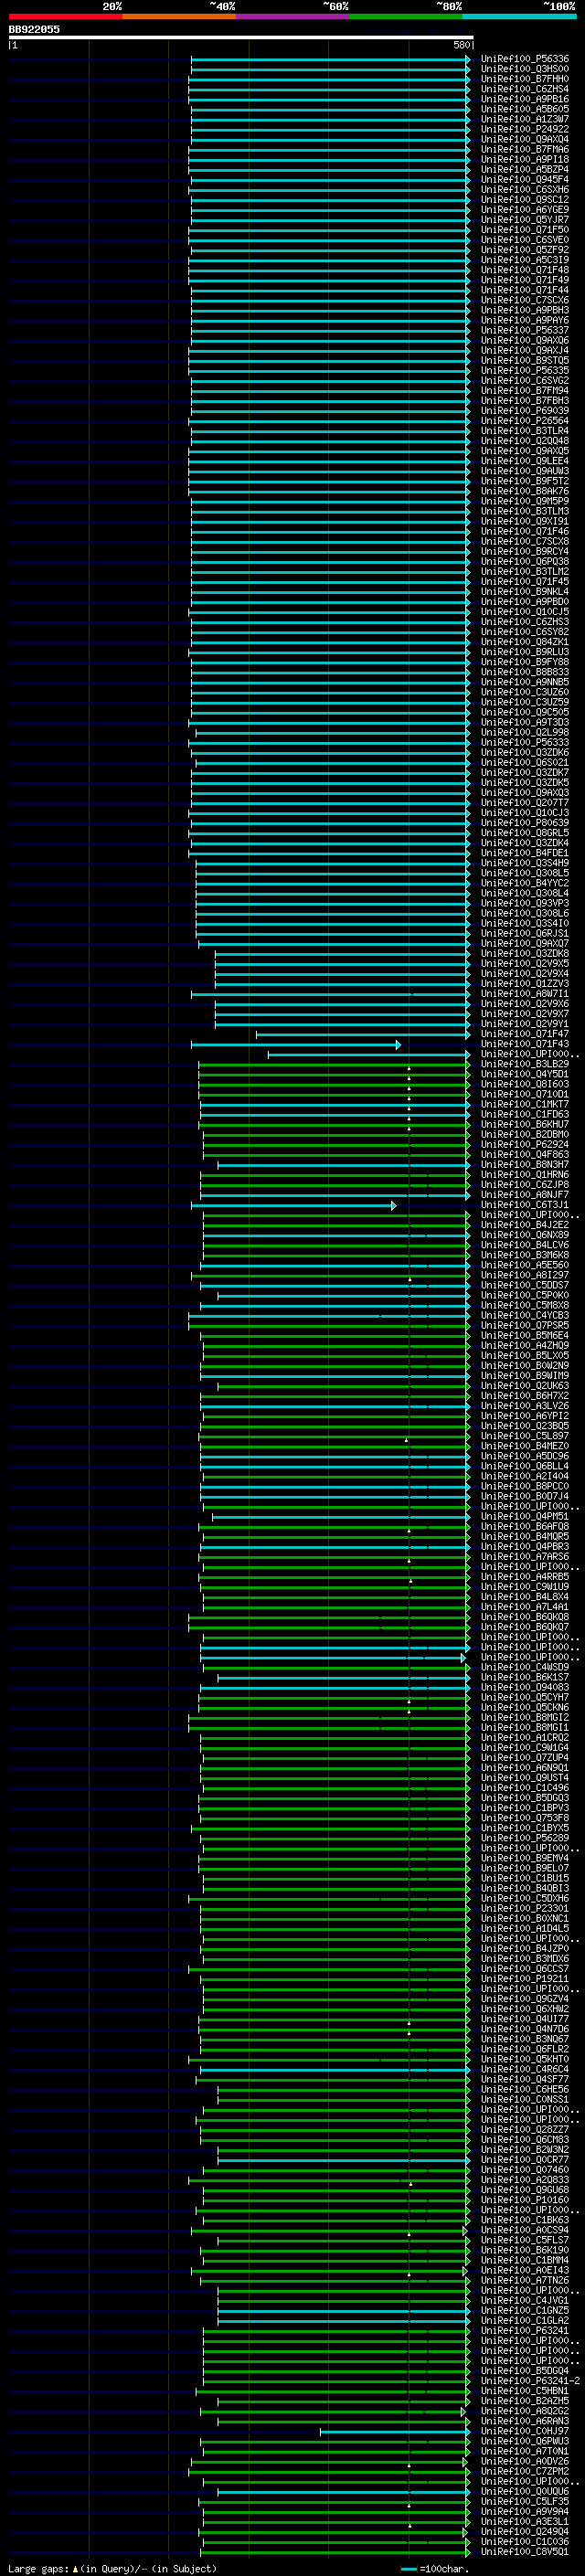Select the UniRef100_C6T3J1 label
Viewport: 585px width, 2576px height.
pyautogui.click(x=525, y=1205)
